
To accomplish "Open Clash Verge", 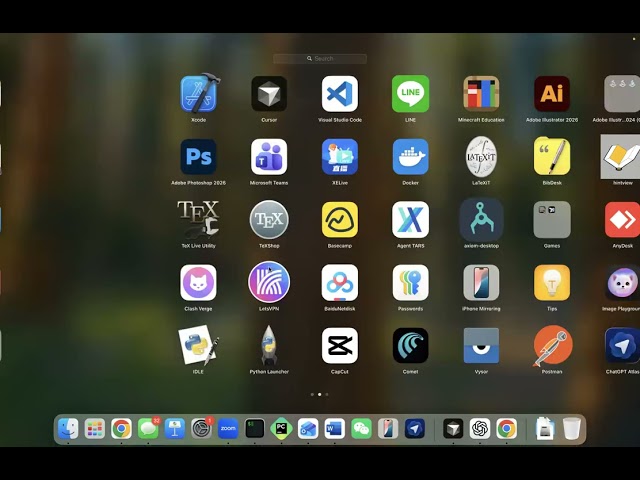I will point(198,282).
